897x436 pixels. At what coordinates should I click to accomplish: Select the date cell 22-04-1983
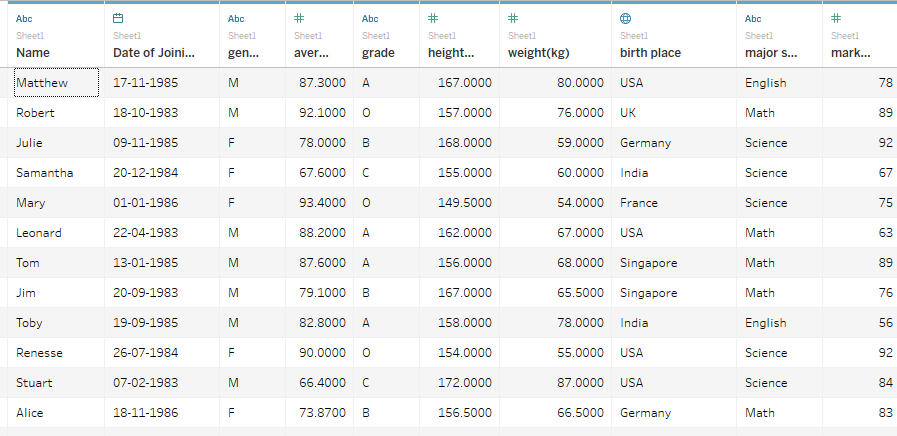tap(145, 233)
